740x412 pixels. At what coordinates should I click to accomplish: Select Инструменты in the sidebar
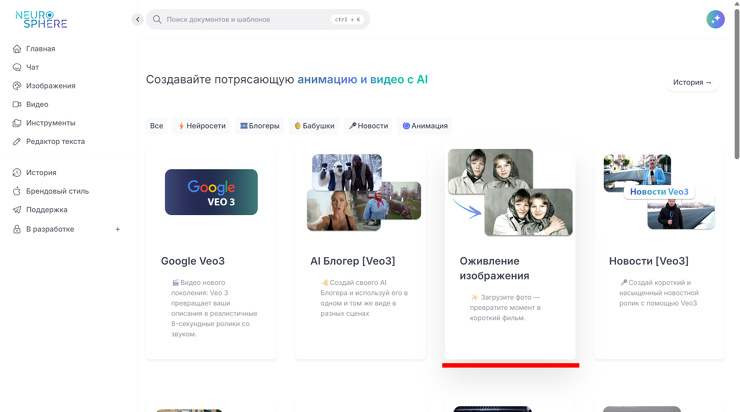click(50, 123)
